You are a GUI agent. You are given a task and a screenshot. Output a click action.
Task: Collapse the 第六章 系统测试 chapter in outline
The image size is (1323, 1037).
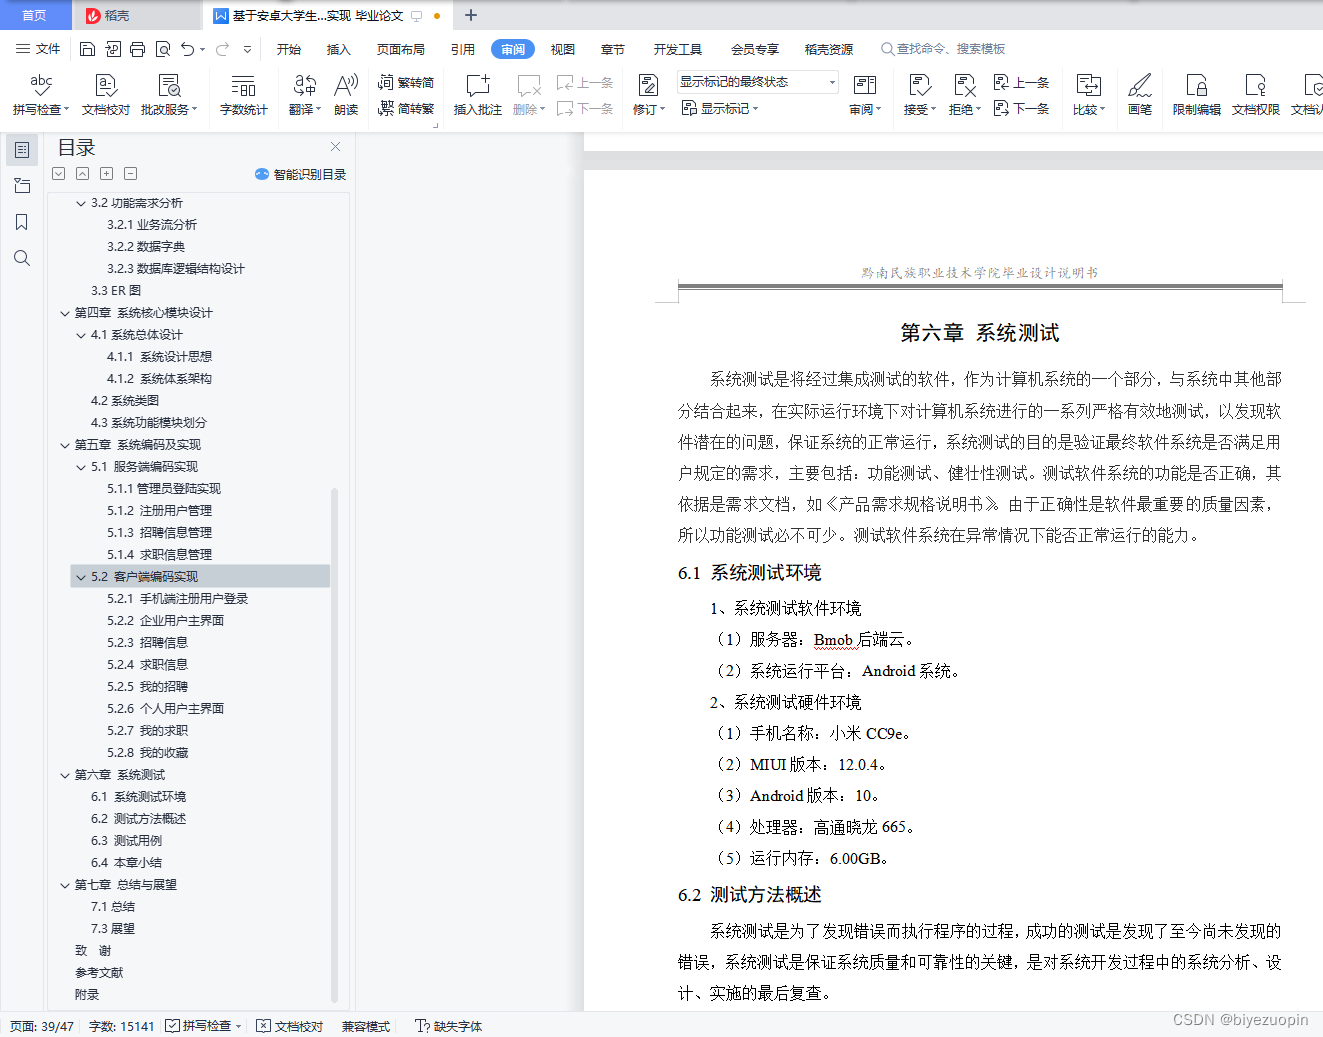tap(64, 774)
